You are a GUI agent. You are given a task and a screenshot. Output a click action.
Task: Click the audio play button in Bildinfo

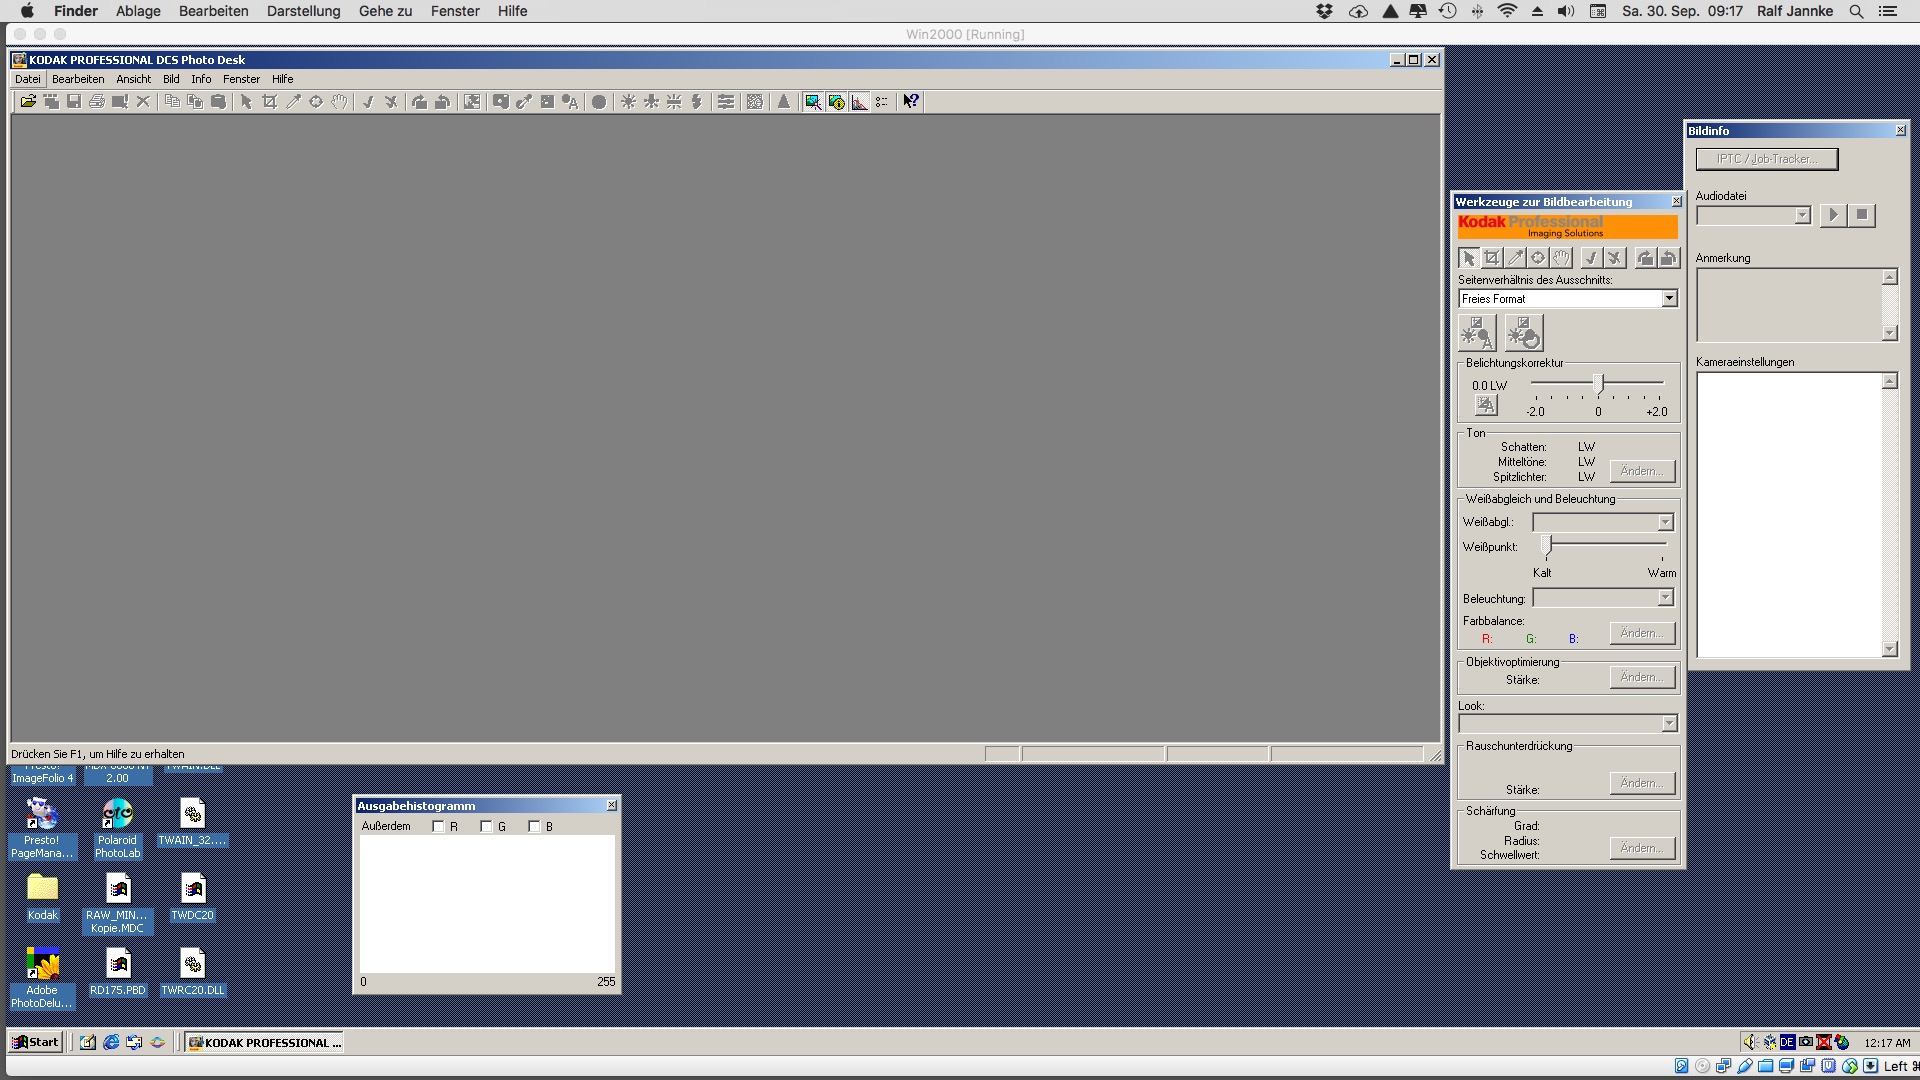[1833, 215]
